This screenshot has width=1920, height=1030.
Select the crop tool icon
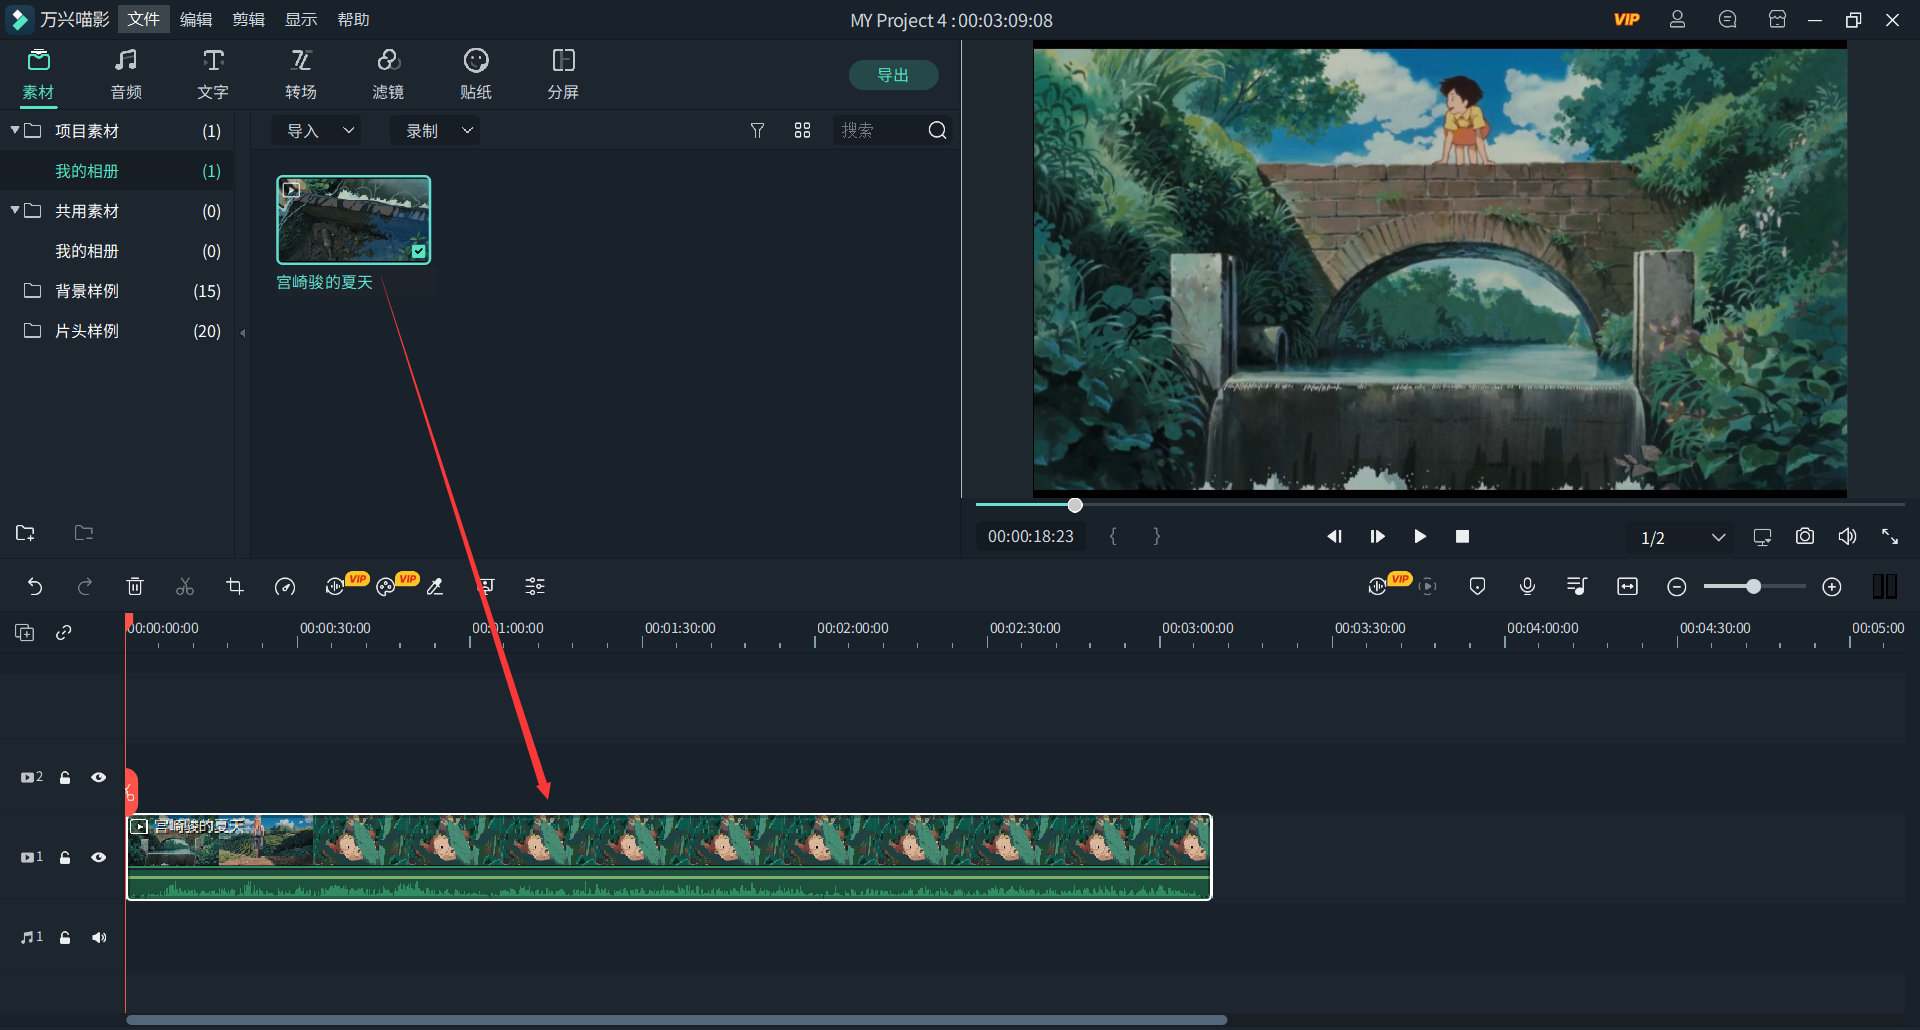pos(235,587)
